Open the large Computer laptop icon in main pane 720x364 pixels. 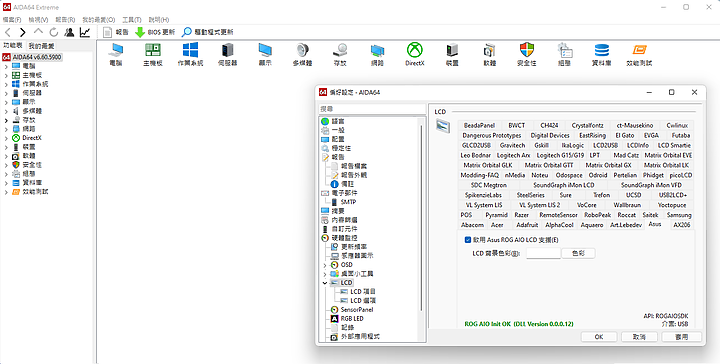pyautogui.click(x=116, y=50)
